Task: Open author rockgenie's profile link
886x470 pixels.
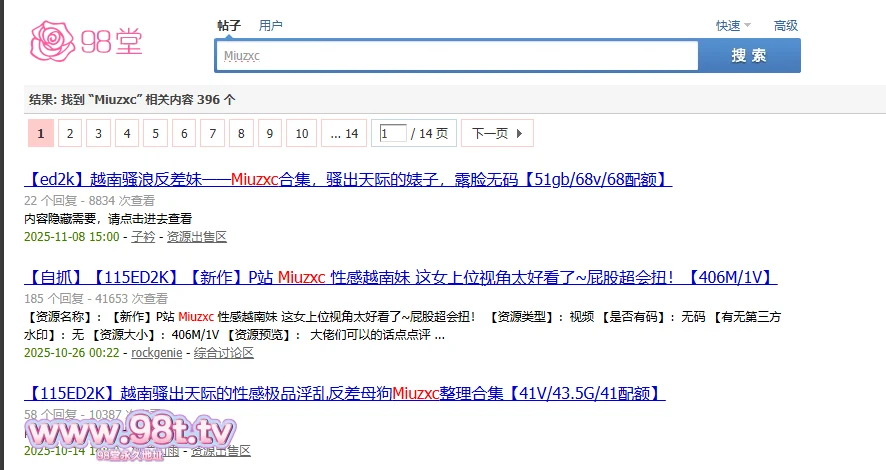Action: pos(158,352)
